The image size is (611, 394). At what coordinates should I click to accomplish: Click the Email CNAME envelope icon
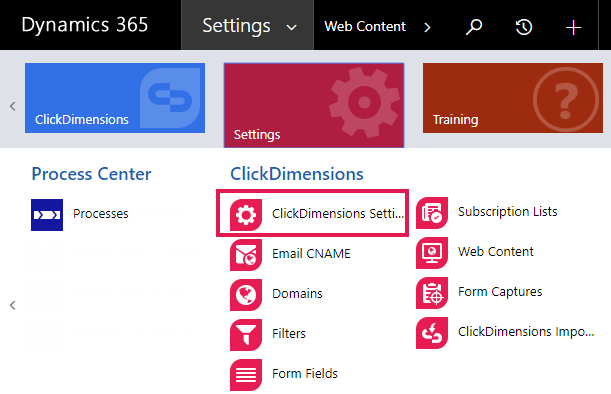tap(245, 255)
